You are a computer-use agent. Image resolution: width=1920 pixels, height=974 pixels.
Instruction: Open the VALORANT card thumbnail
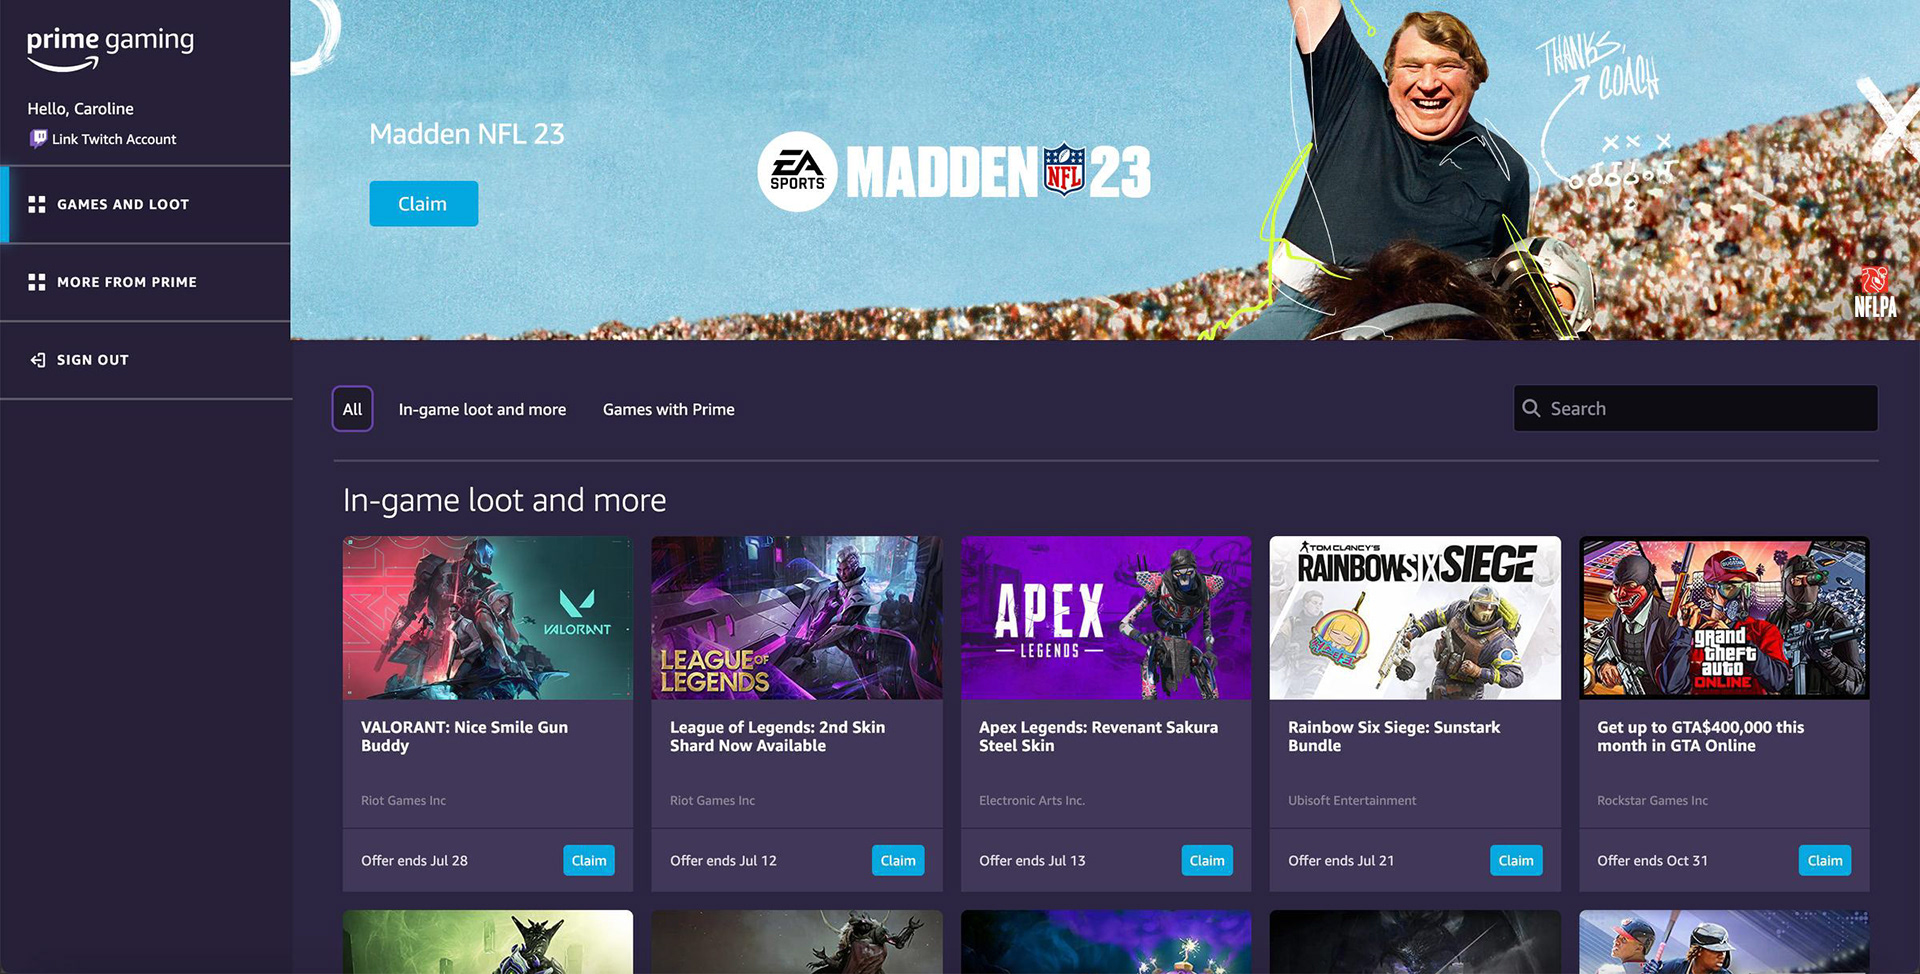(488, 618)
